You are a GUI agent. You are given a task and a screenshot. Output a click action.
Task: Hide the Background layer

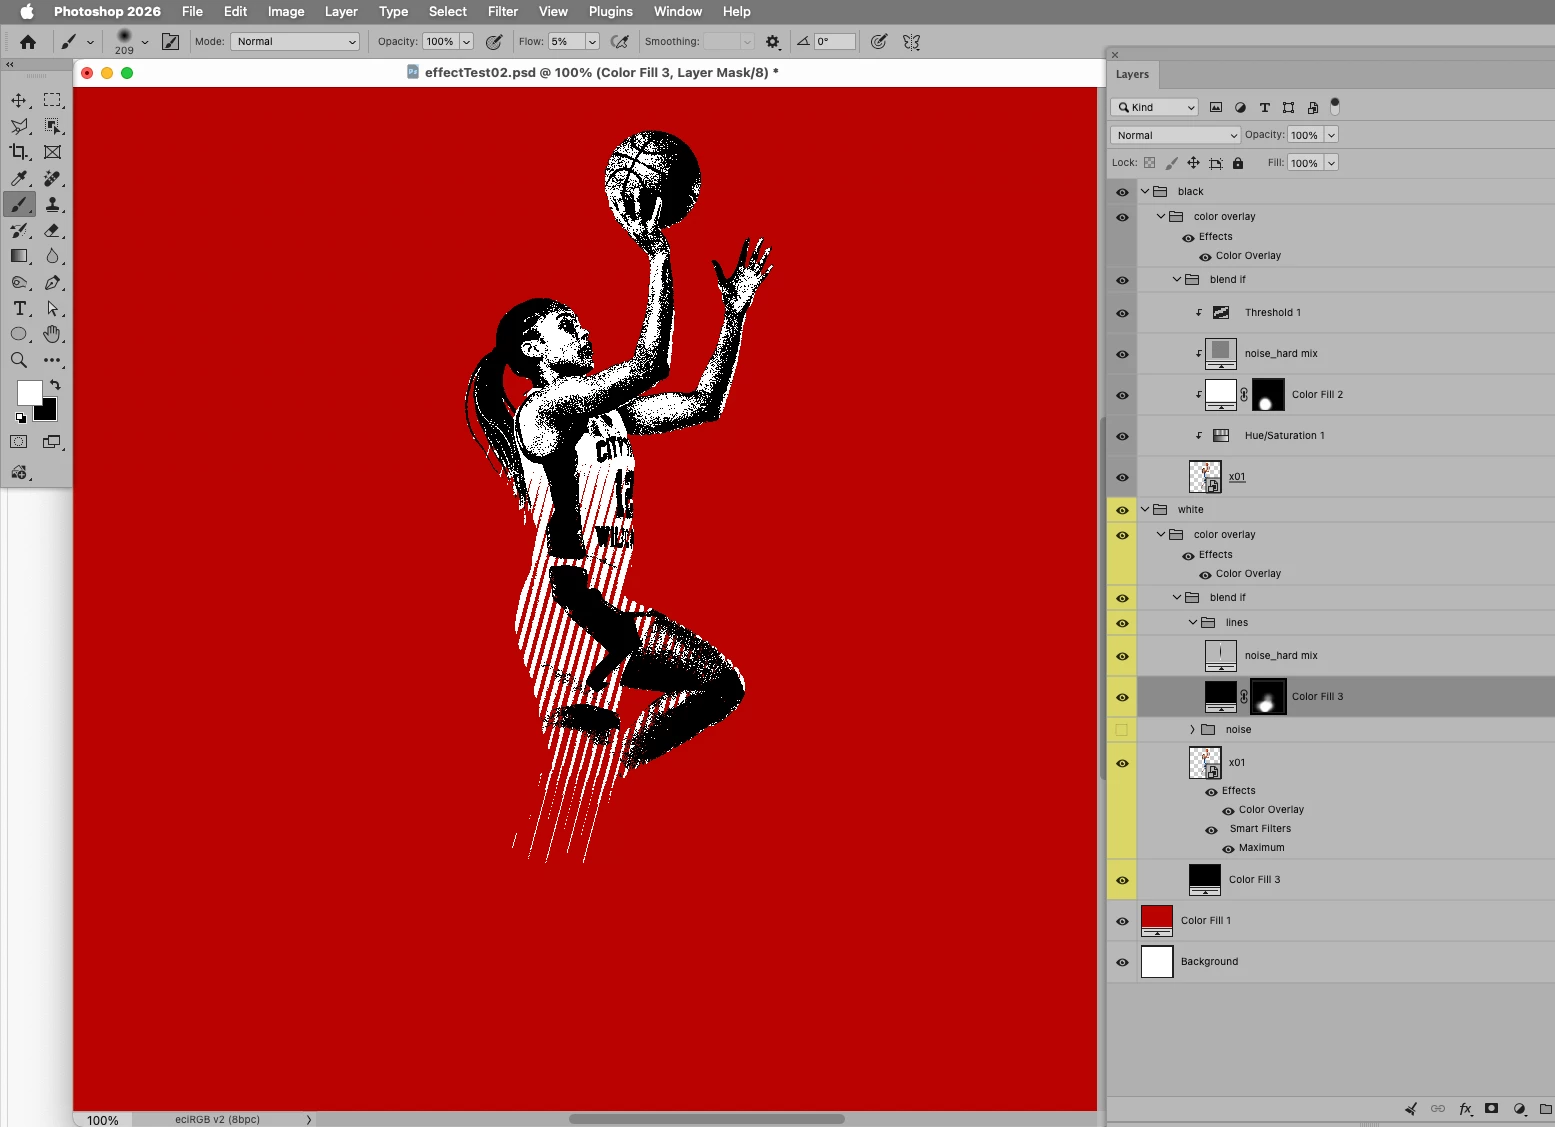(1122, 962)
